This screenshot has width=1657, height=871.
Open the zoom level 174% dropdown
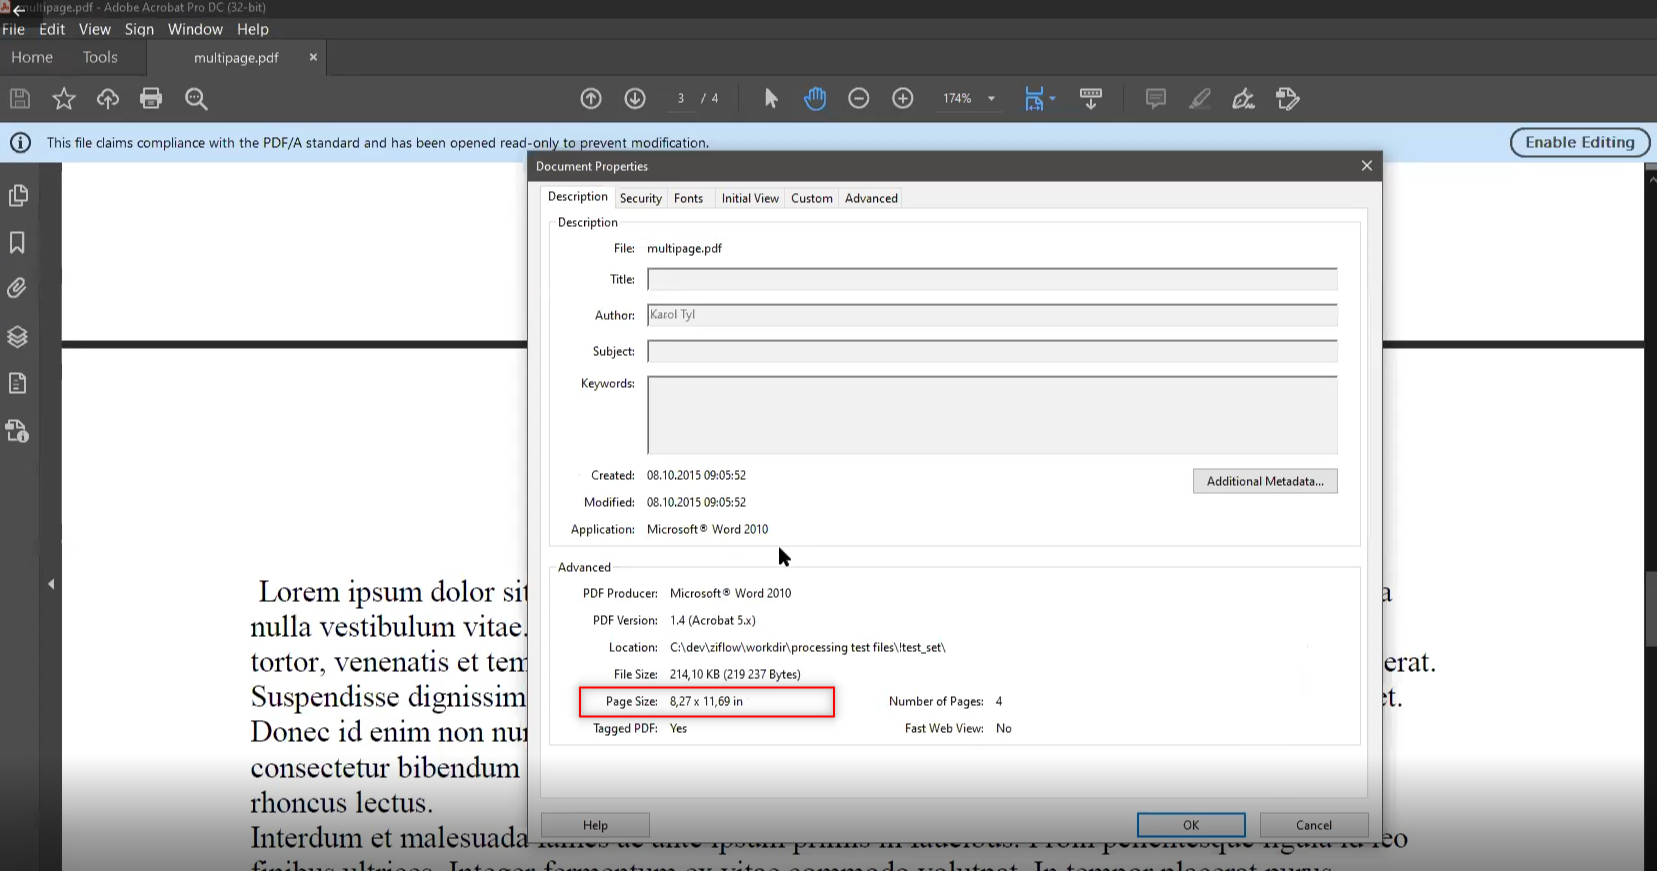[x=991, y=99]
